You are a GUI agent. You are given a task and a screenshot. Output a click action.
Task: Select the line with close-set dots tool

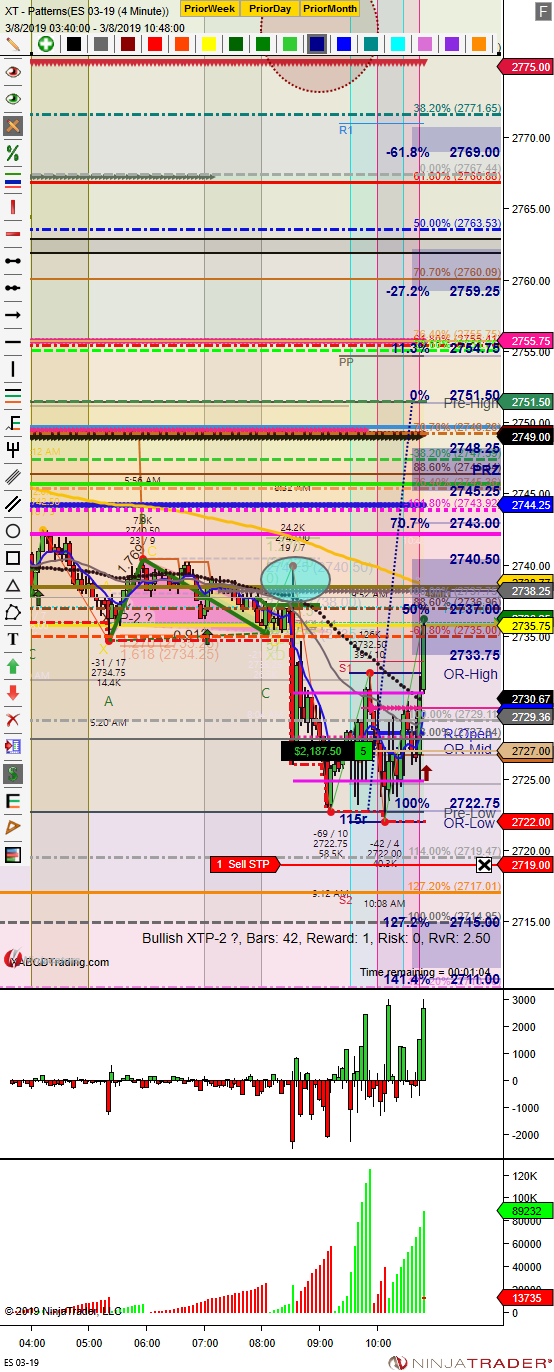tap(13, 288)
